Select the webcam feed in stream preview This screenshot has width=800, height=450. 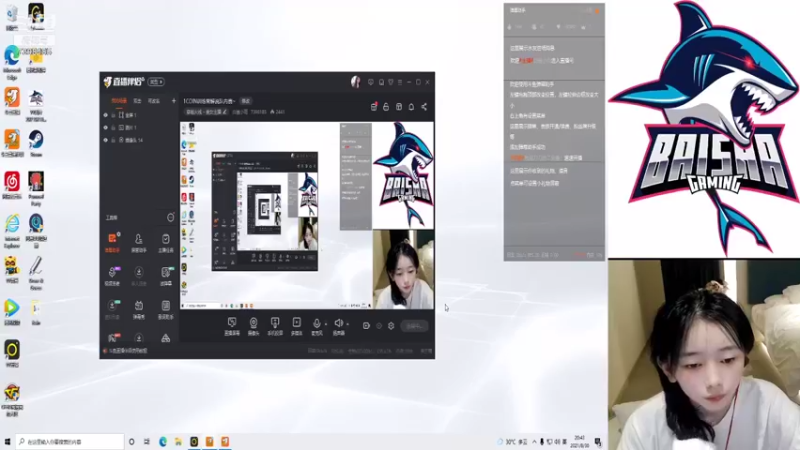[x=403, y=269]
